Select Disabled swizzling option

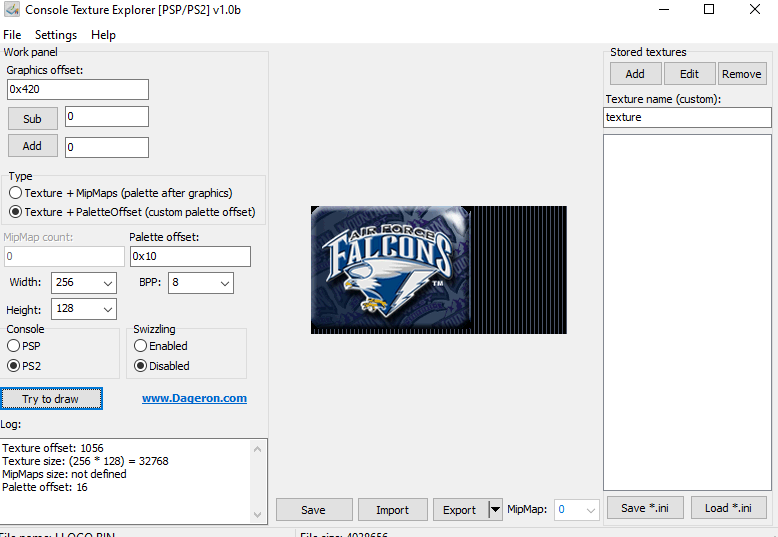coord(162,366)
